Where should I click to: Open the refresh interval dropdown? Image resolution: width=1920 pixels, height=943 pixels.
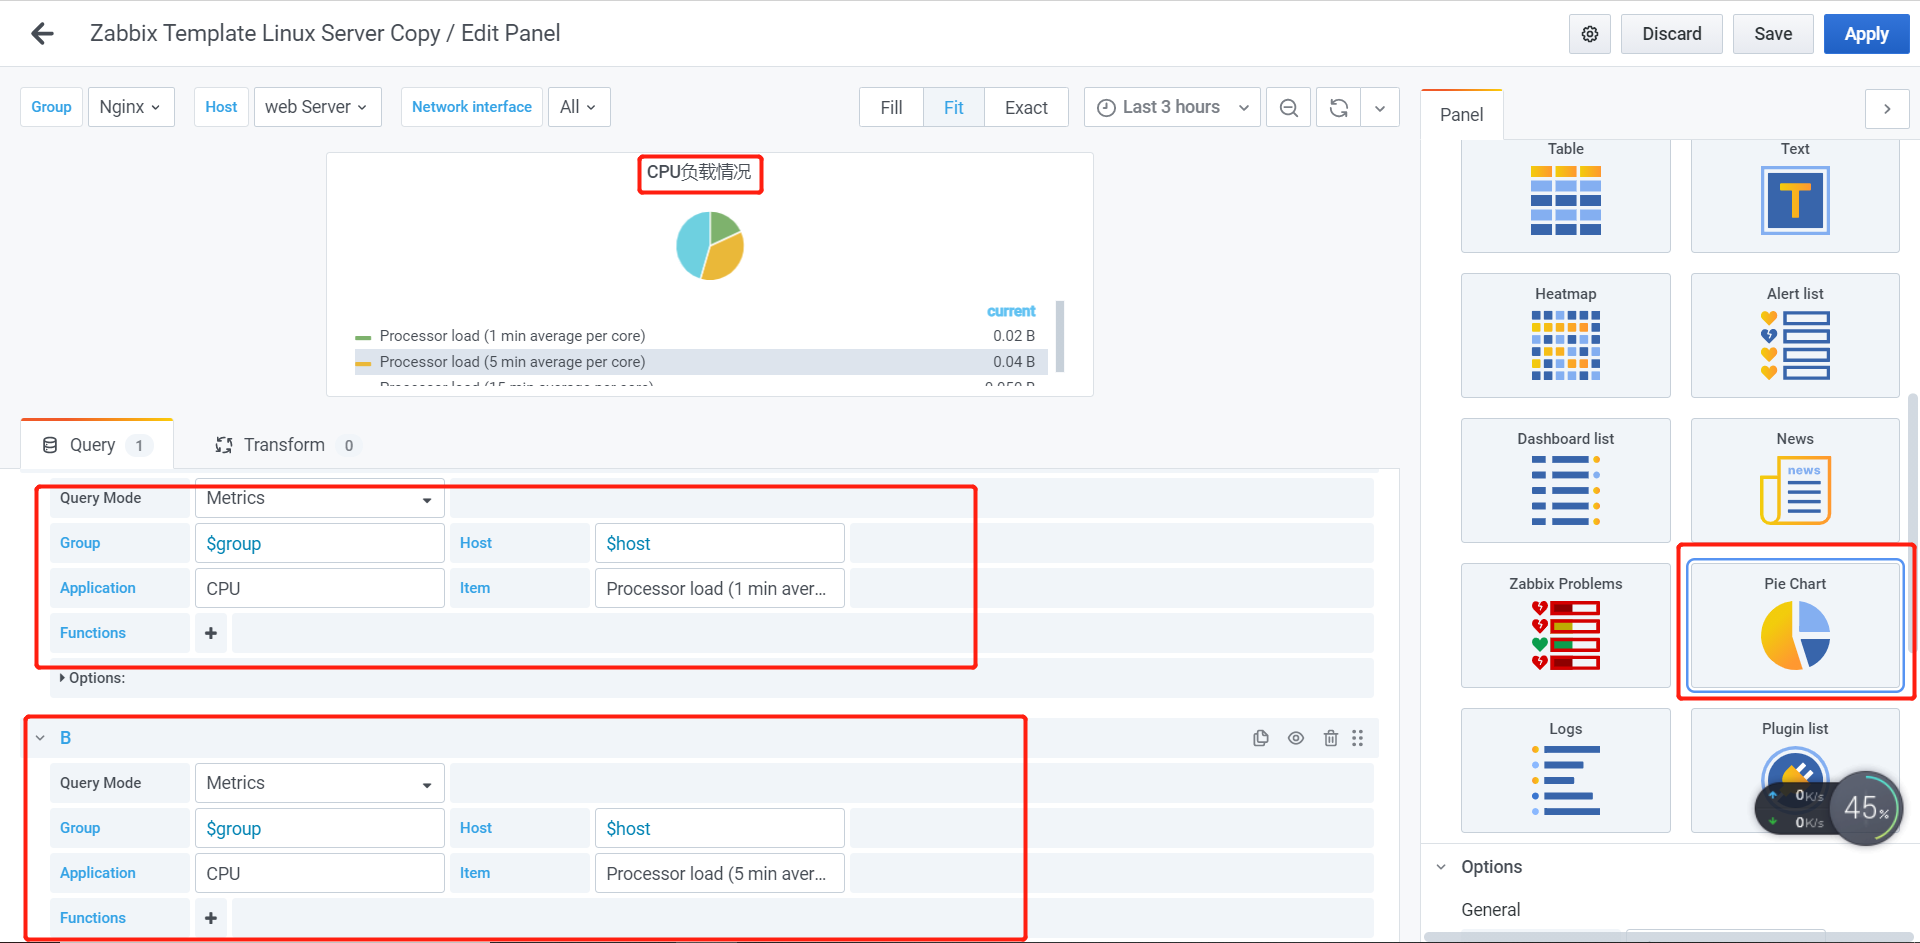pos(1380,107)
